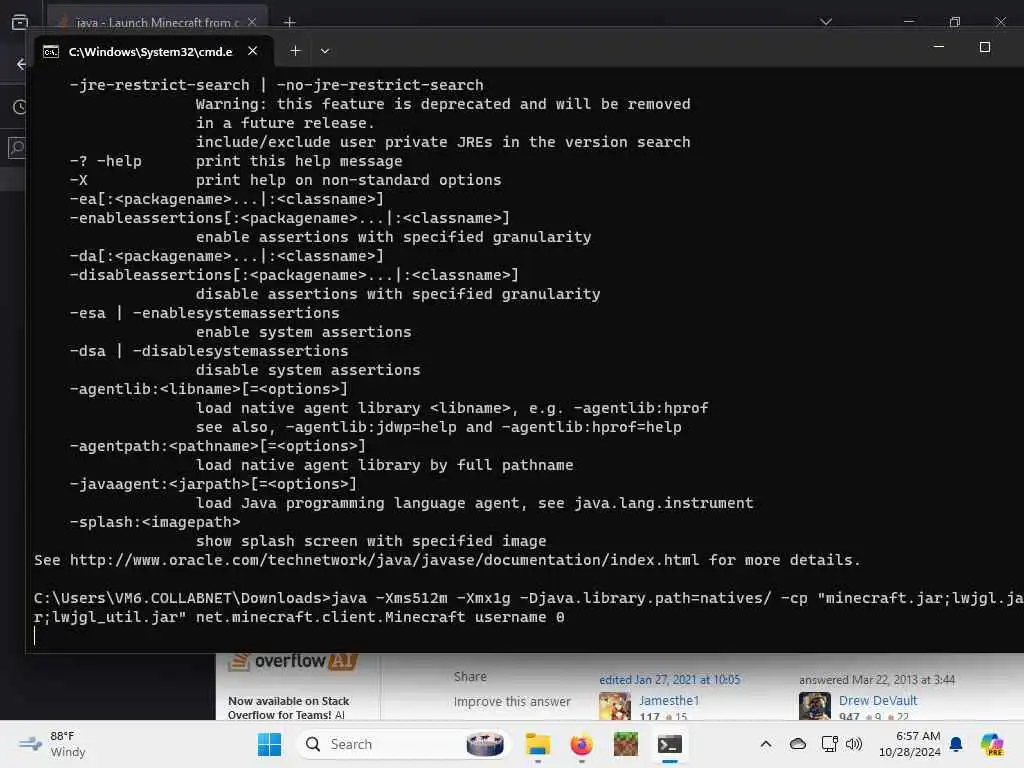Open the Windows Start menu

269,744
